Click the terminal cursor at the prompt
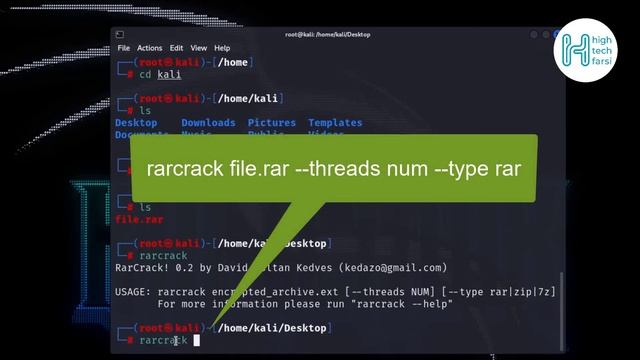The image size is (640, 360). click(x=197, y=340)
